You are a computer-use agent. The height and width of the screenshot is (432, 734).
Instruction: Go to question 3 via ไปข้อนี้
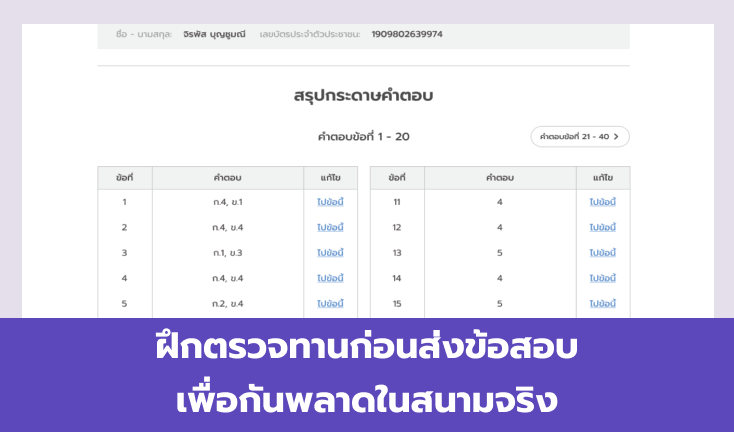tap(330, 253)
